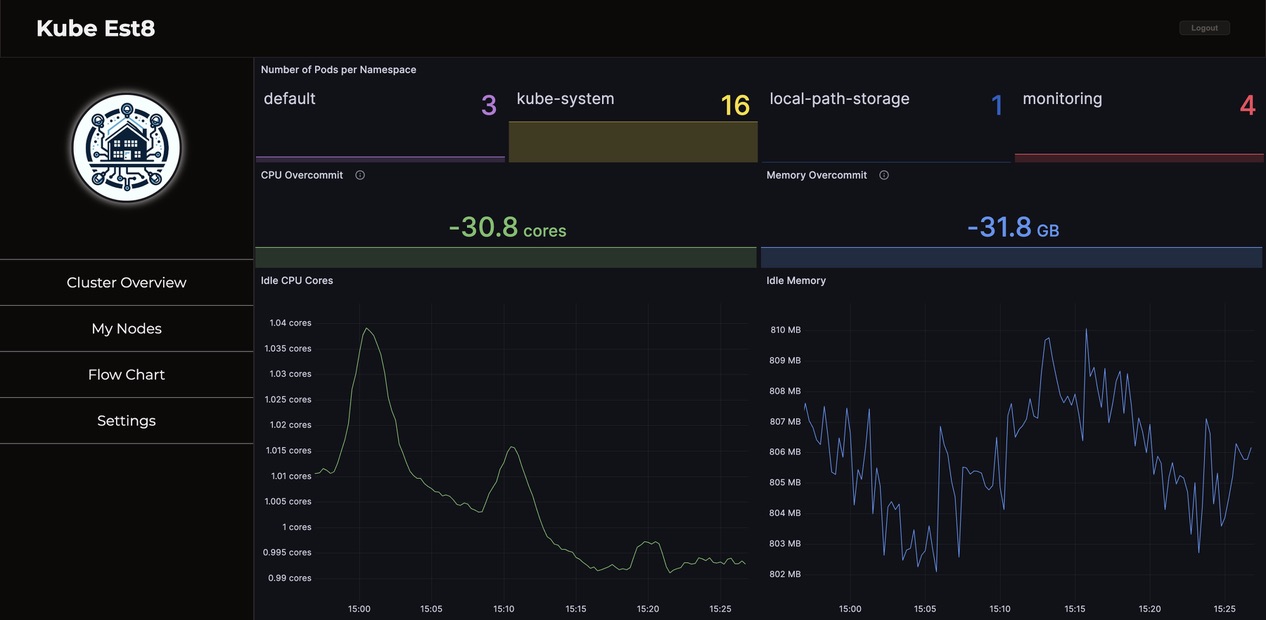Click the Idle CPU graph peak near 15:00
The image size is (1266, 620).
pos(367,329)
